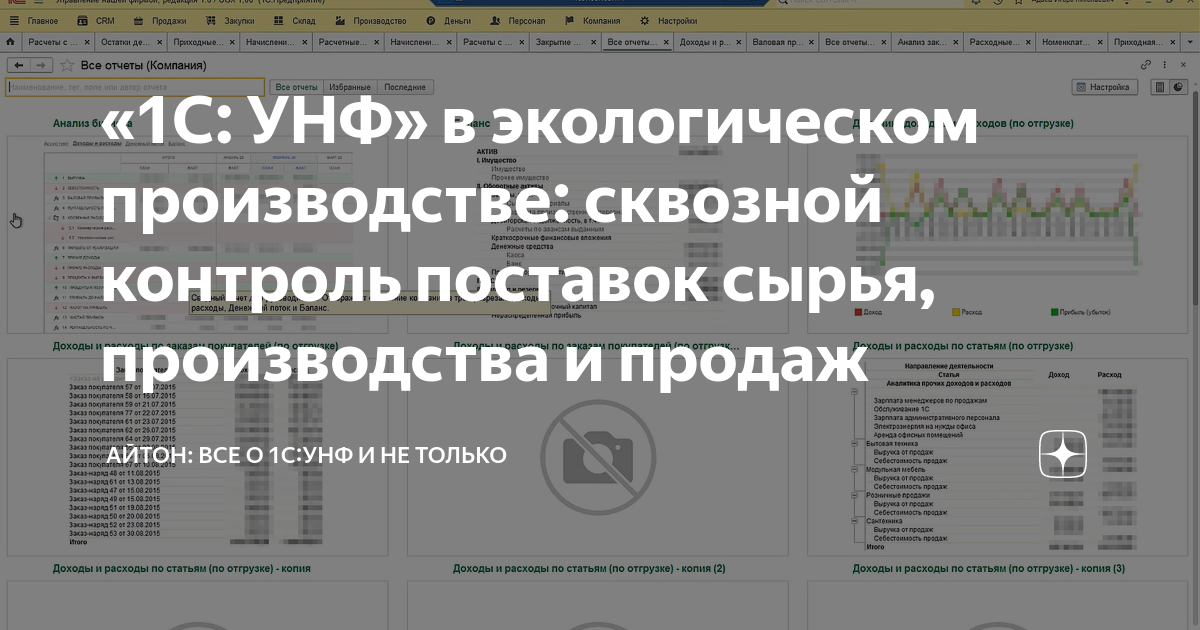Select the Избранные filter button
Image resolution: width=1200 pixels, height=630 pixels.
pos(351,87)
